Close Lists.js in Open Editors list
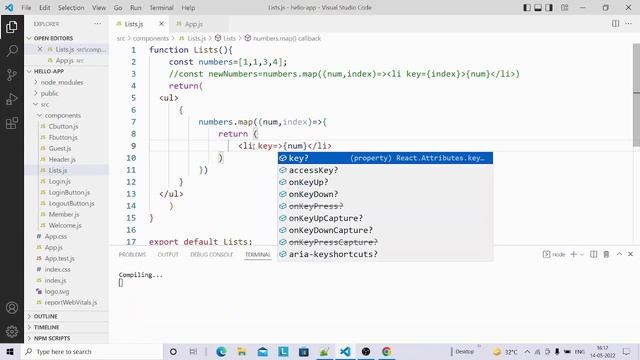This screenshot has height=360, width=640. 40,49
